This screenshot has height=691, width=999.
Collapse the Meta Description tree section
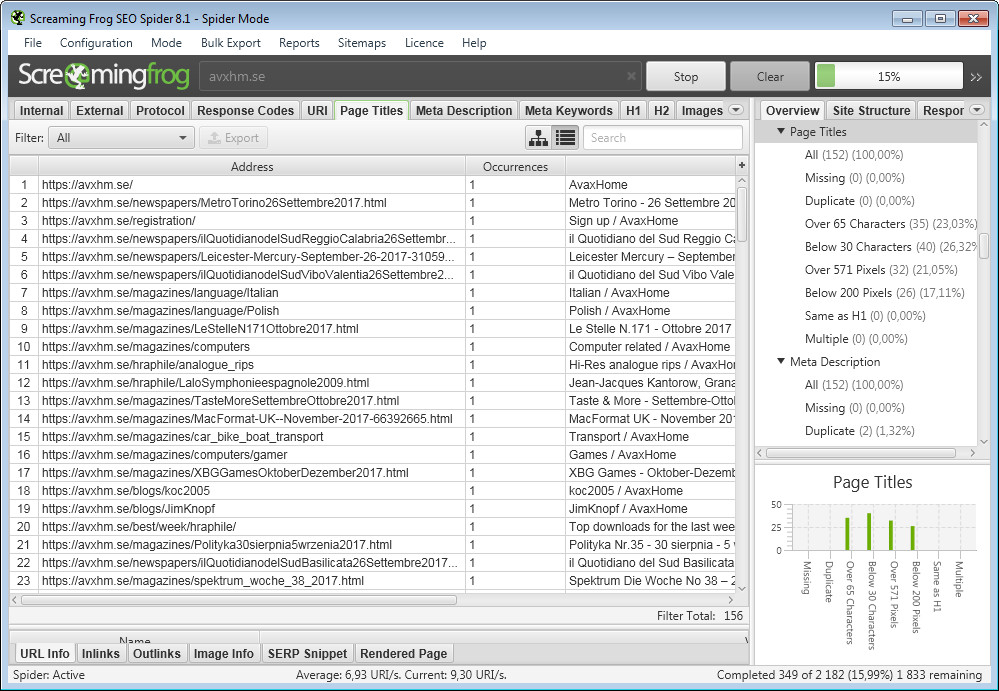[780, 361]
